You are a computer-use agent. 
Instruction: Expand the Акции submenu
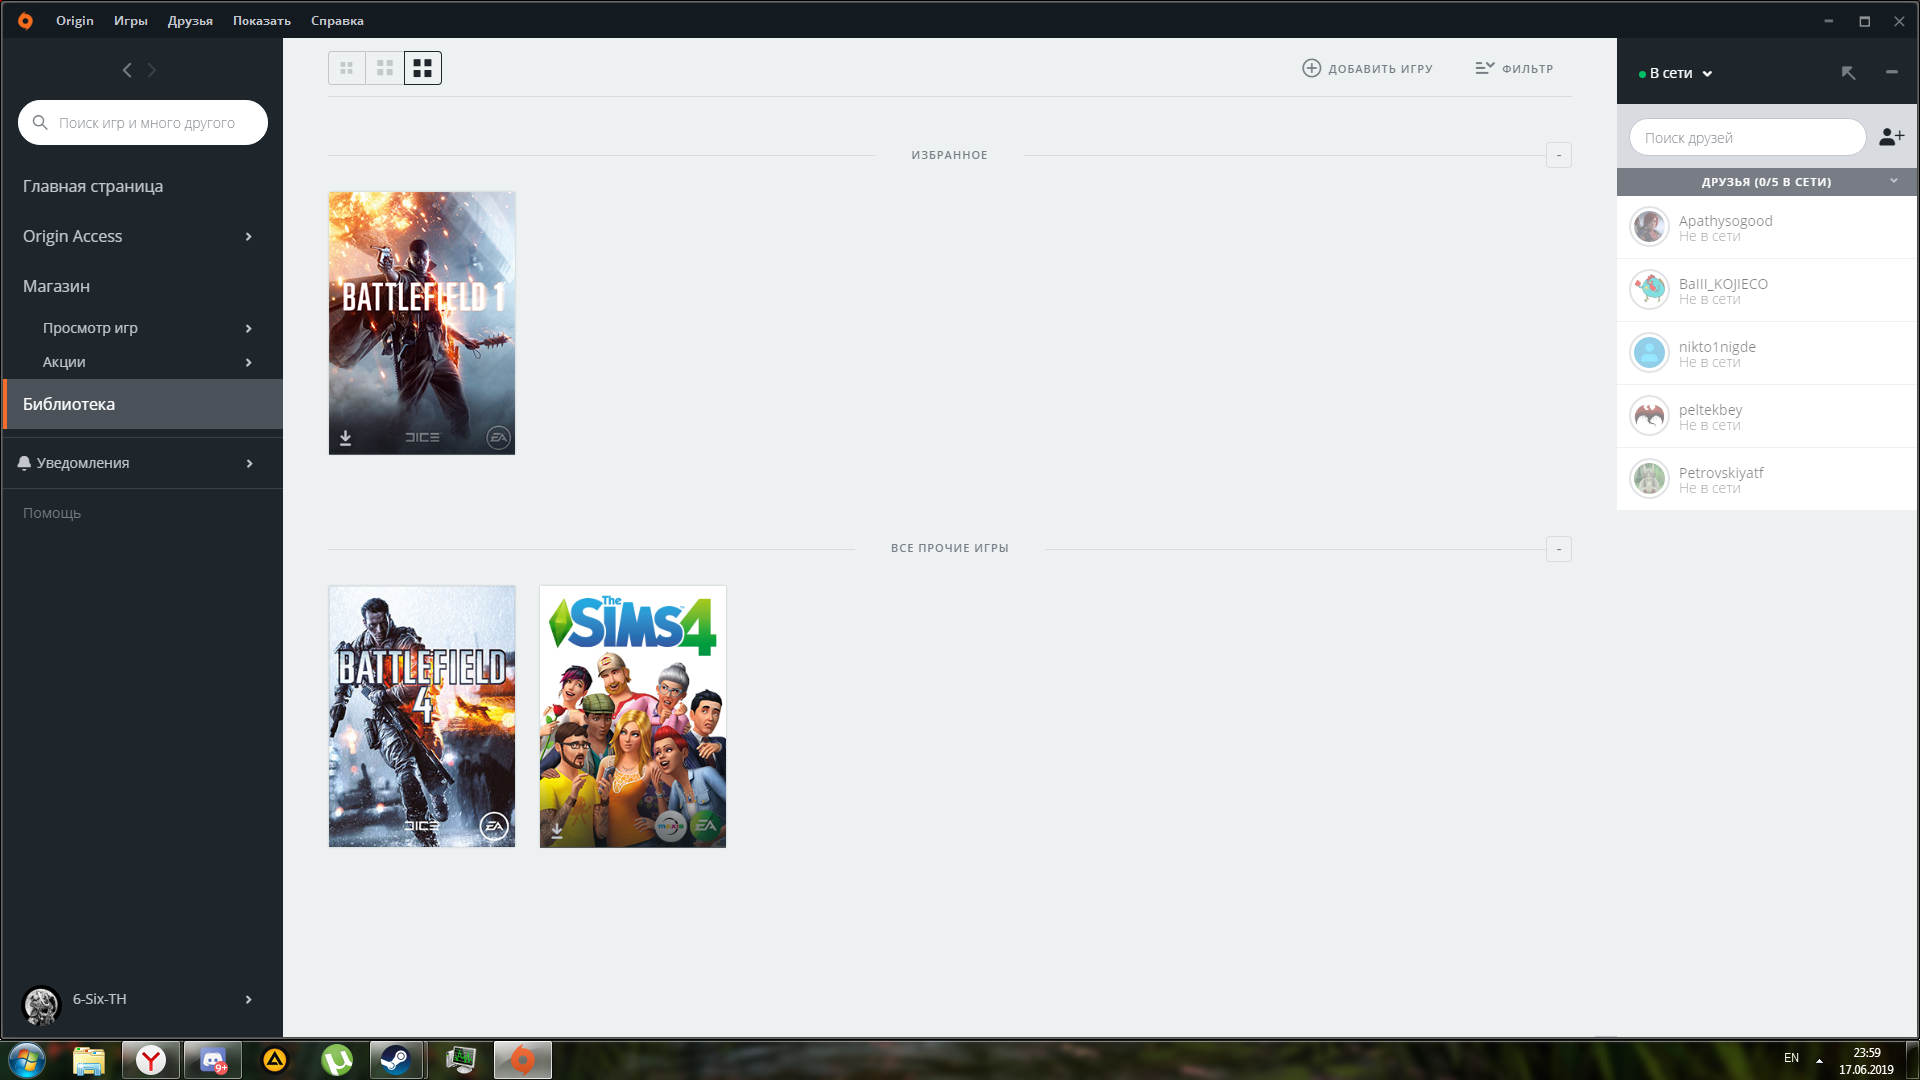point(249,362)
